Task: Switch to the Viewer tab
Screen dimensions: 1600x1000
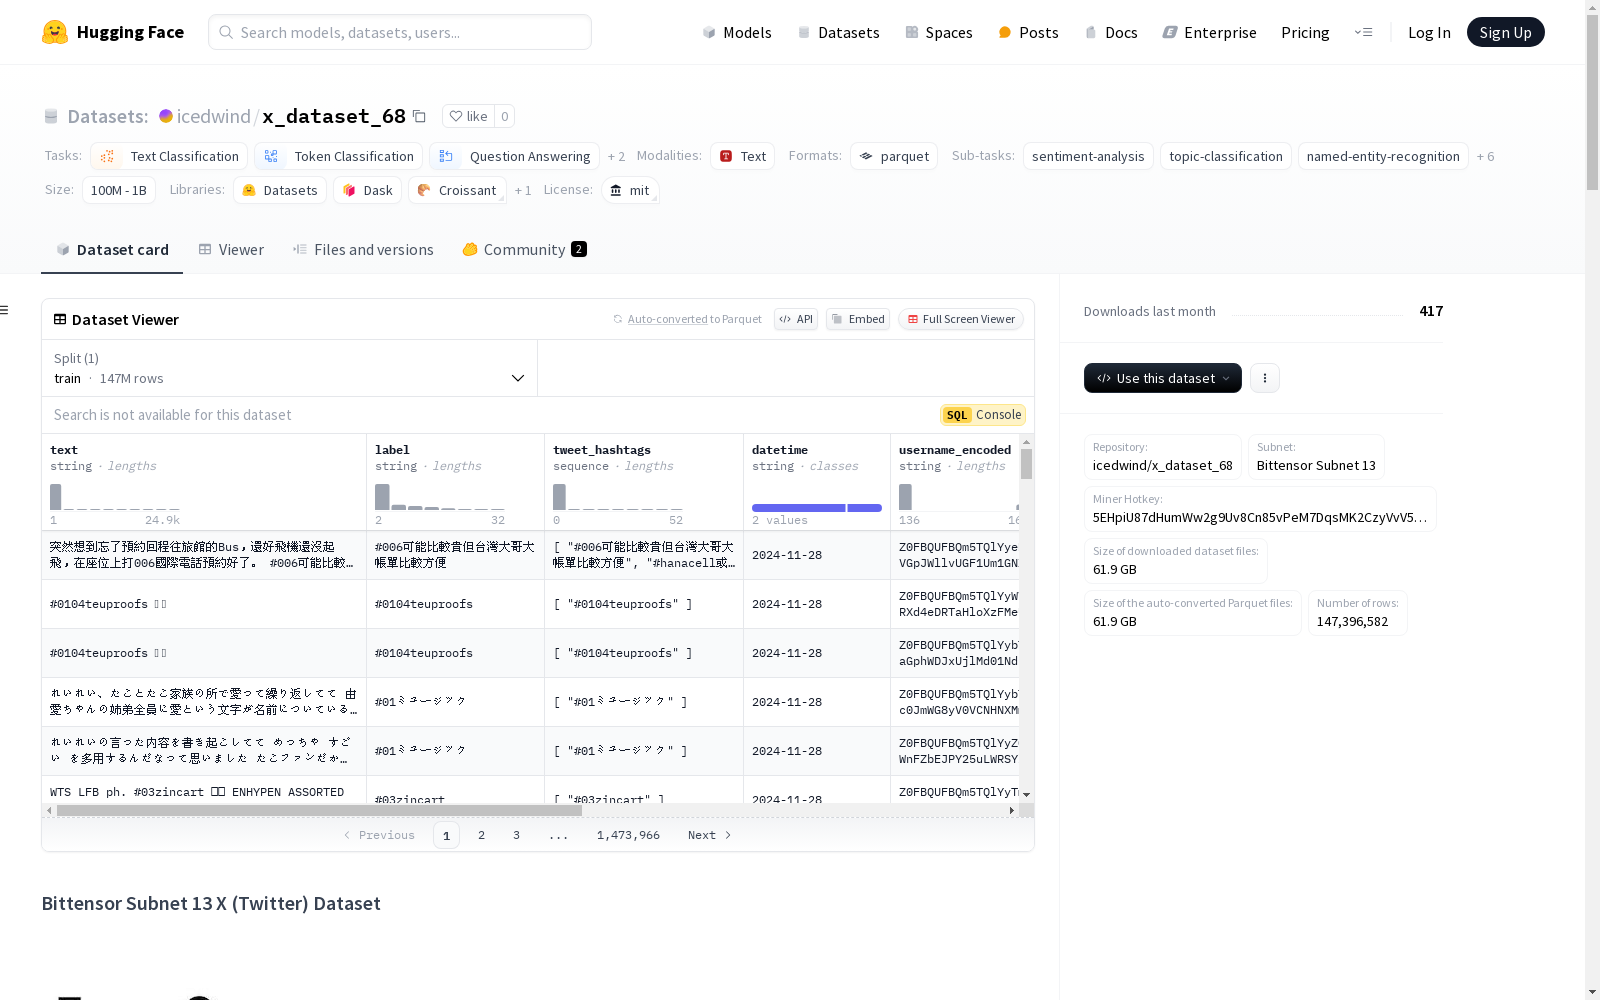Action: click(x=231, y=250)
